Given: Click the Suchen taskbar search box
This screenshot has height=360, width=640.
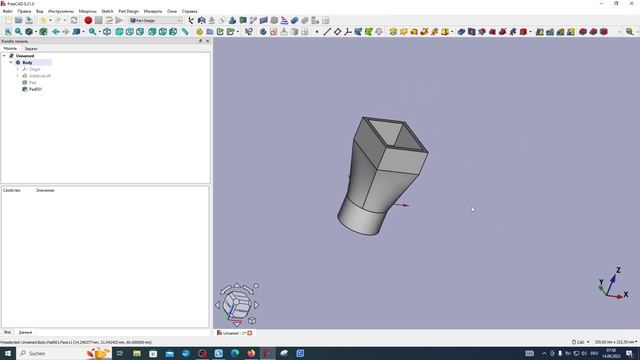Looking at the screenshot, I should click(64, 353).
